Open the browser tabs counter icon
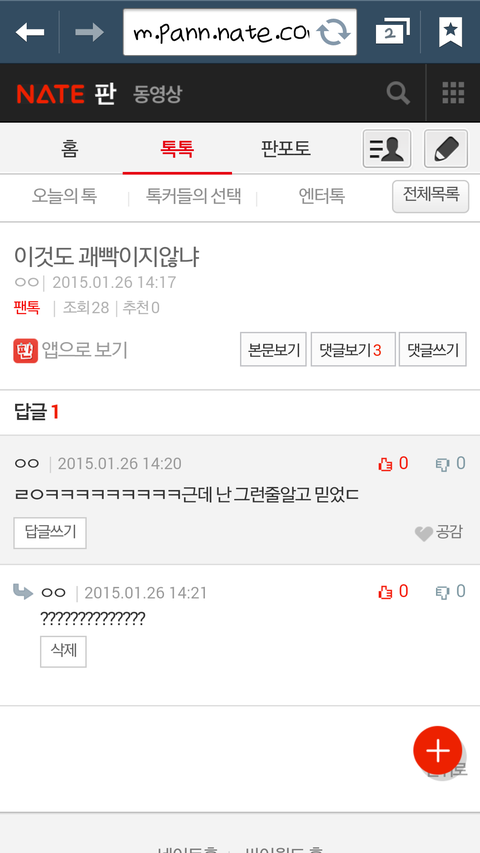The image size is (480, 853). coord(392,32)
